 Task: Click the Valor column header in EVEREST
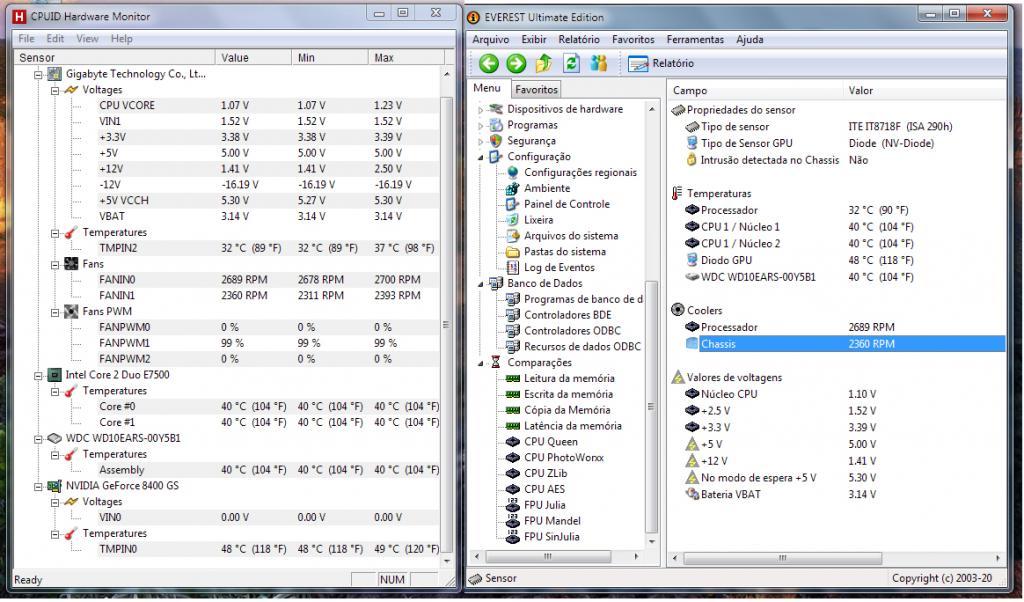point(924,90)
